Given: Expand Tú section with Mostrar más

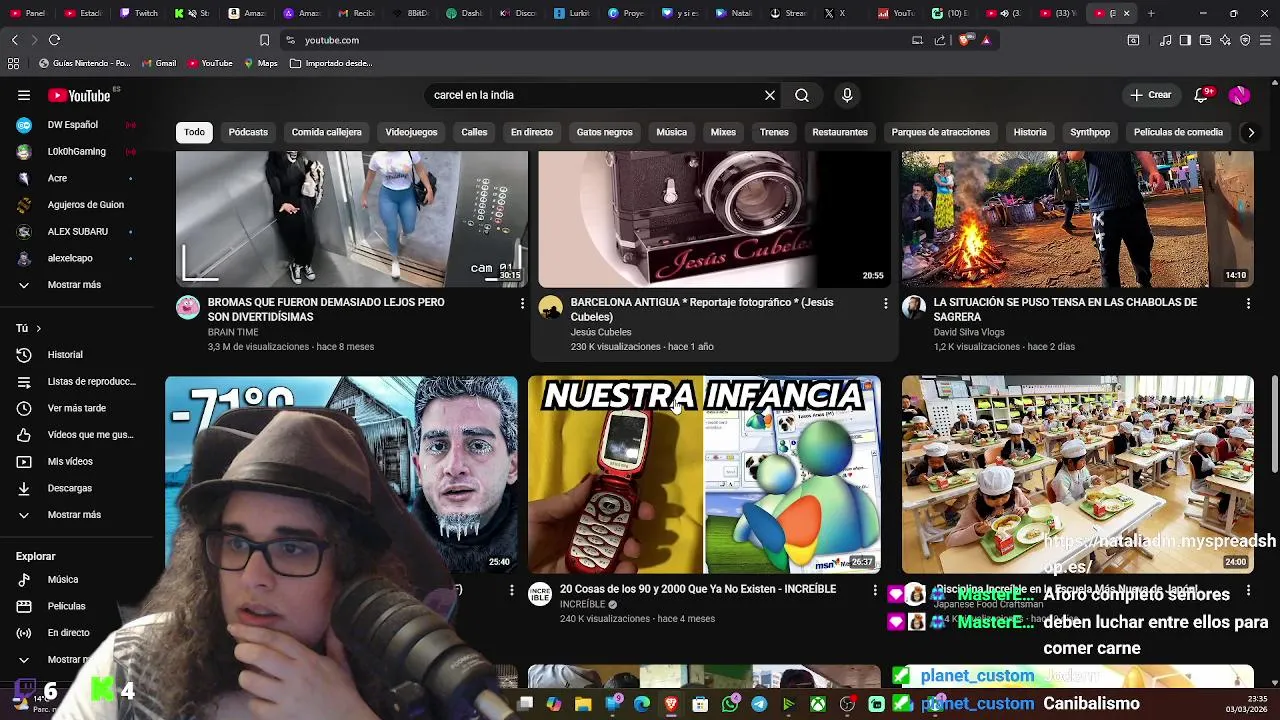Looking at the screenshot, I should pyautogui.click(x=73, y=515).
